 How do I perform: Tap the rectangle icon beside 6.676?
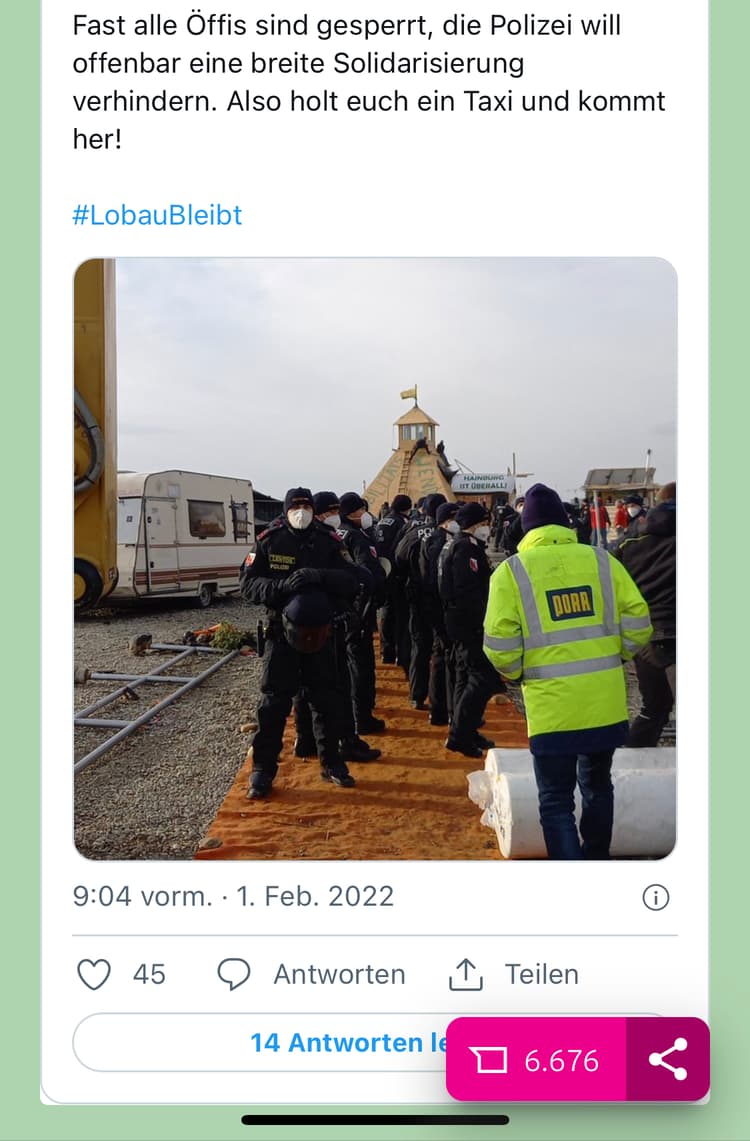[x=491, y=1060]
